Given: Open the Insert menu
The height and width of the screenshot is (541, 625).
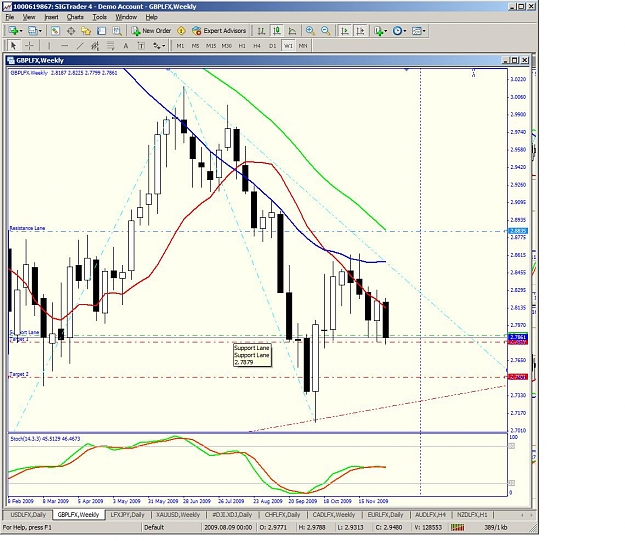Looking at the screenshot, I should pos(51,17).
